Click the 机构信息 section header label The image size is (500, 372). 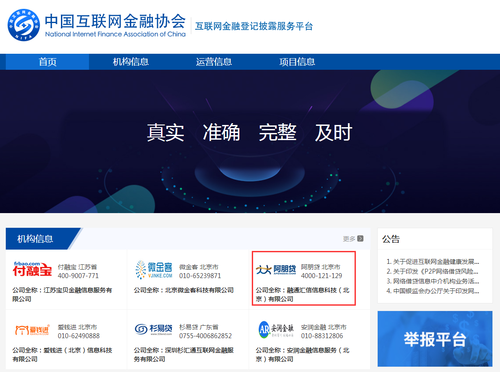[35, 239]
